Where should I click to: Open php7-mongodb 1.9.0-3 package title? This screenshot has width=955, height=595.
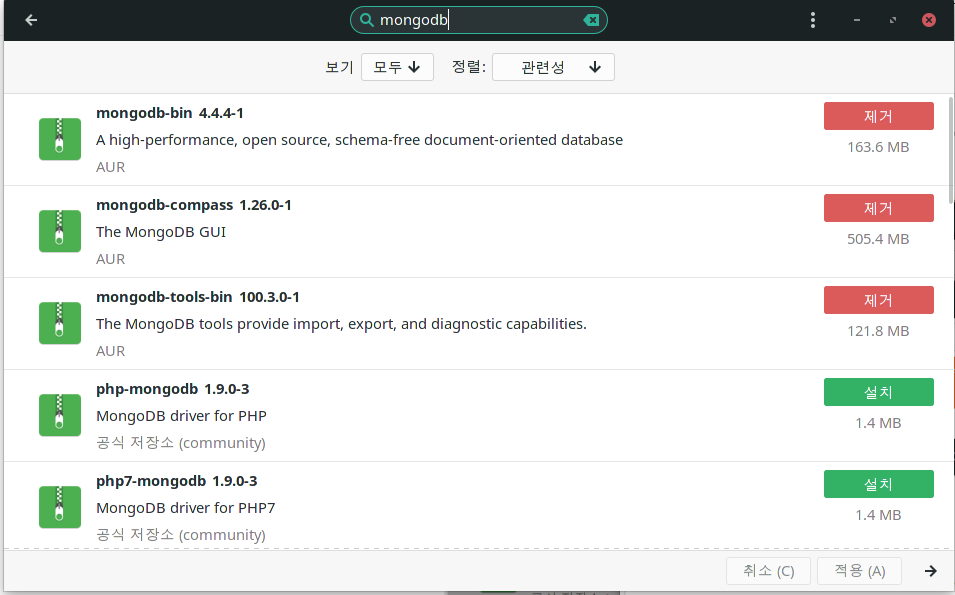tap(177, 481)
